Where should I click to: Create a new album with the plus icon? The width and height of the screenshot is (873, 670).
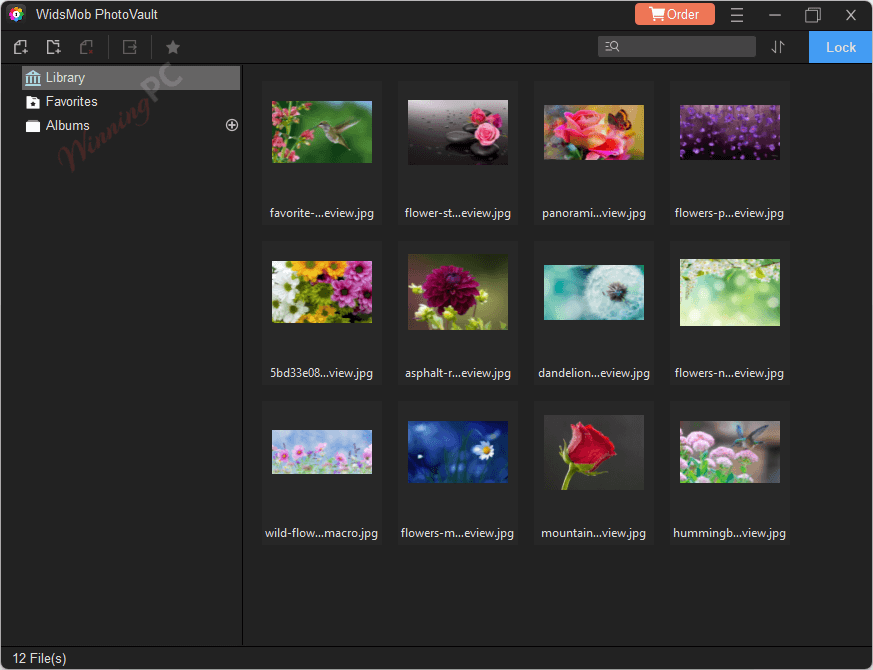click(x=231, y=125)
